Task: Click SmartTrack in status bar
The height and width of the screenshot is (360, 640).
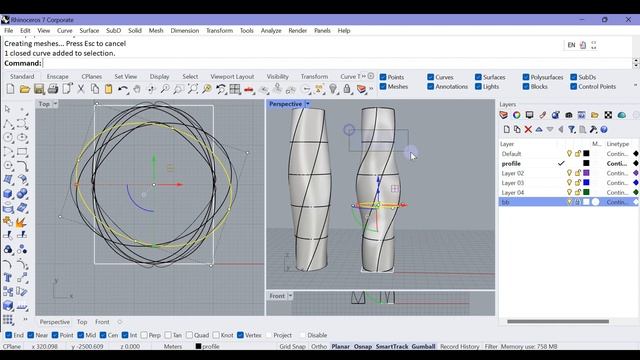Action: (392, 347)
